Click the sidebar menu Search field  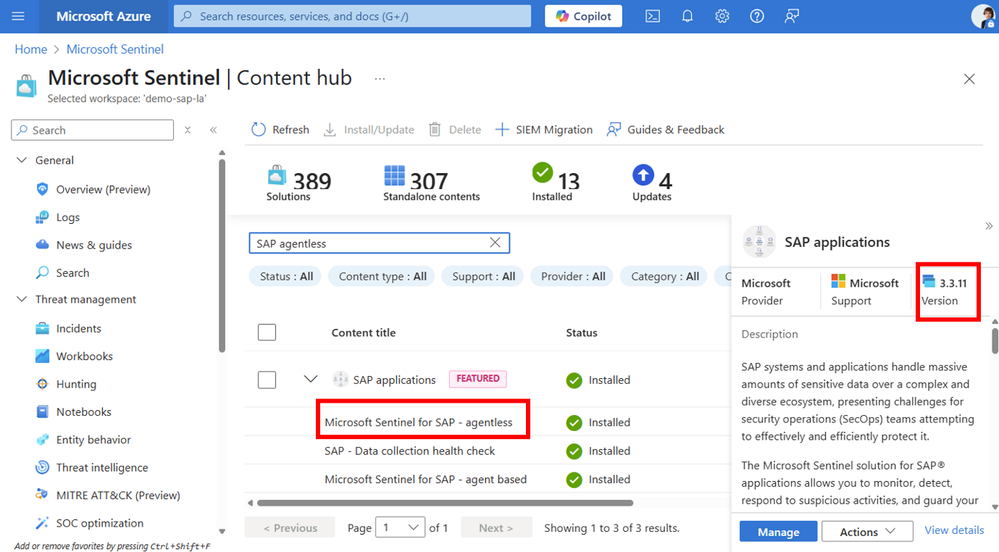pyautogui.click(x=92, y=130)
